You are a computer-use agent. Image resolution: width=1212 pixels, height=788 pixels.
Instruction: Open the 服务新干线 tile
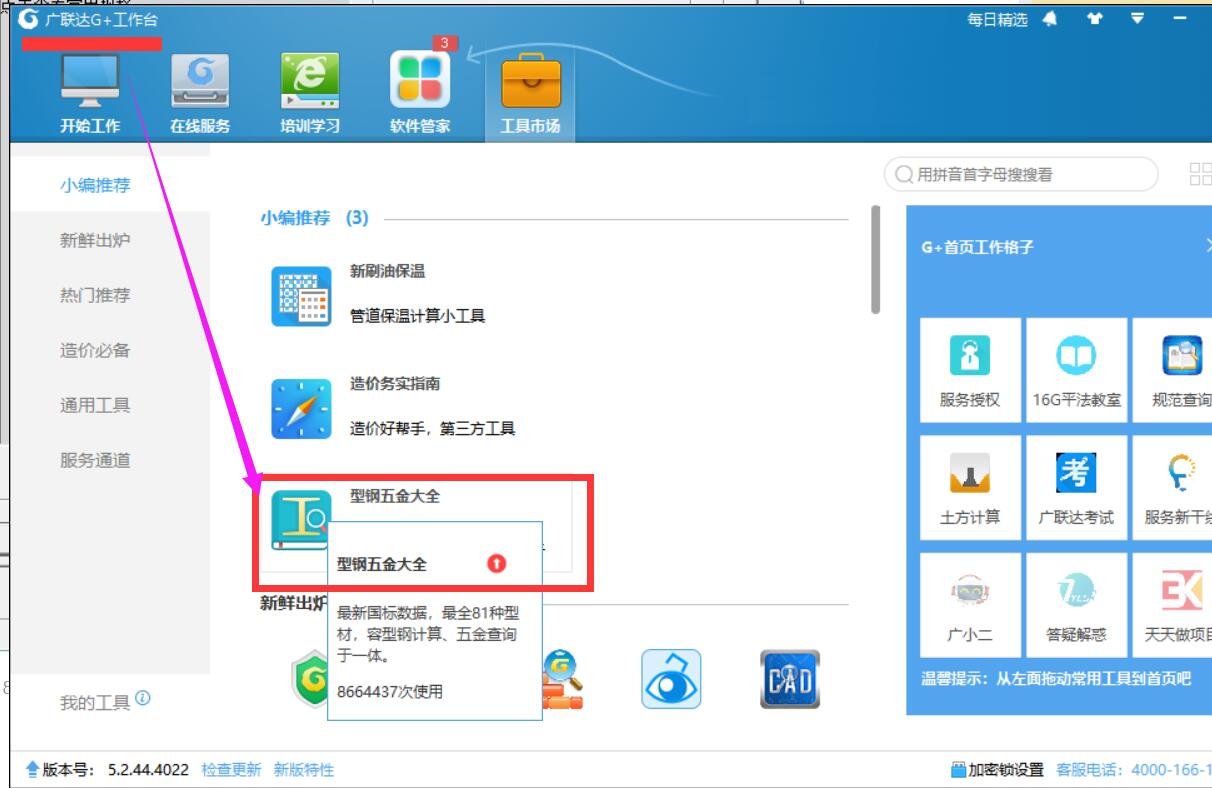coord(1173,488)
